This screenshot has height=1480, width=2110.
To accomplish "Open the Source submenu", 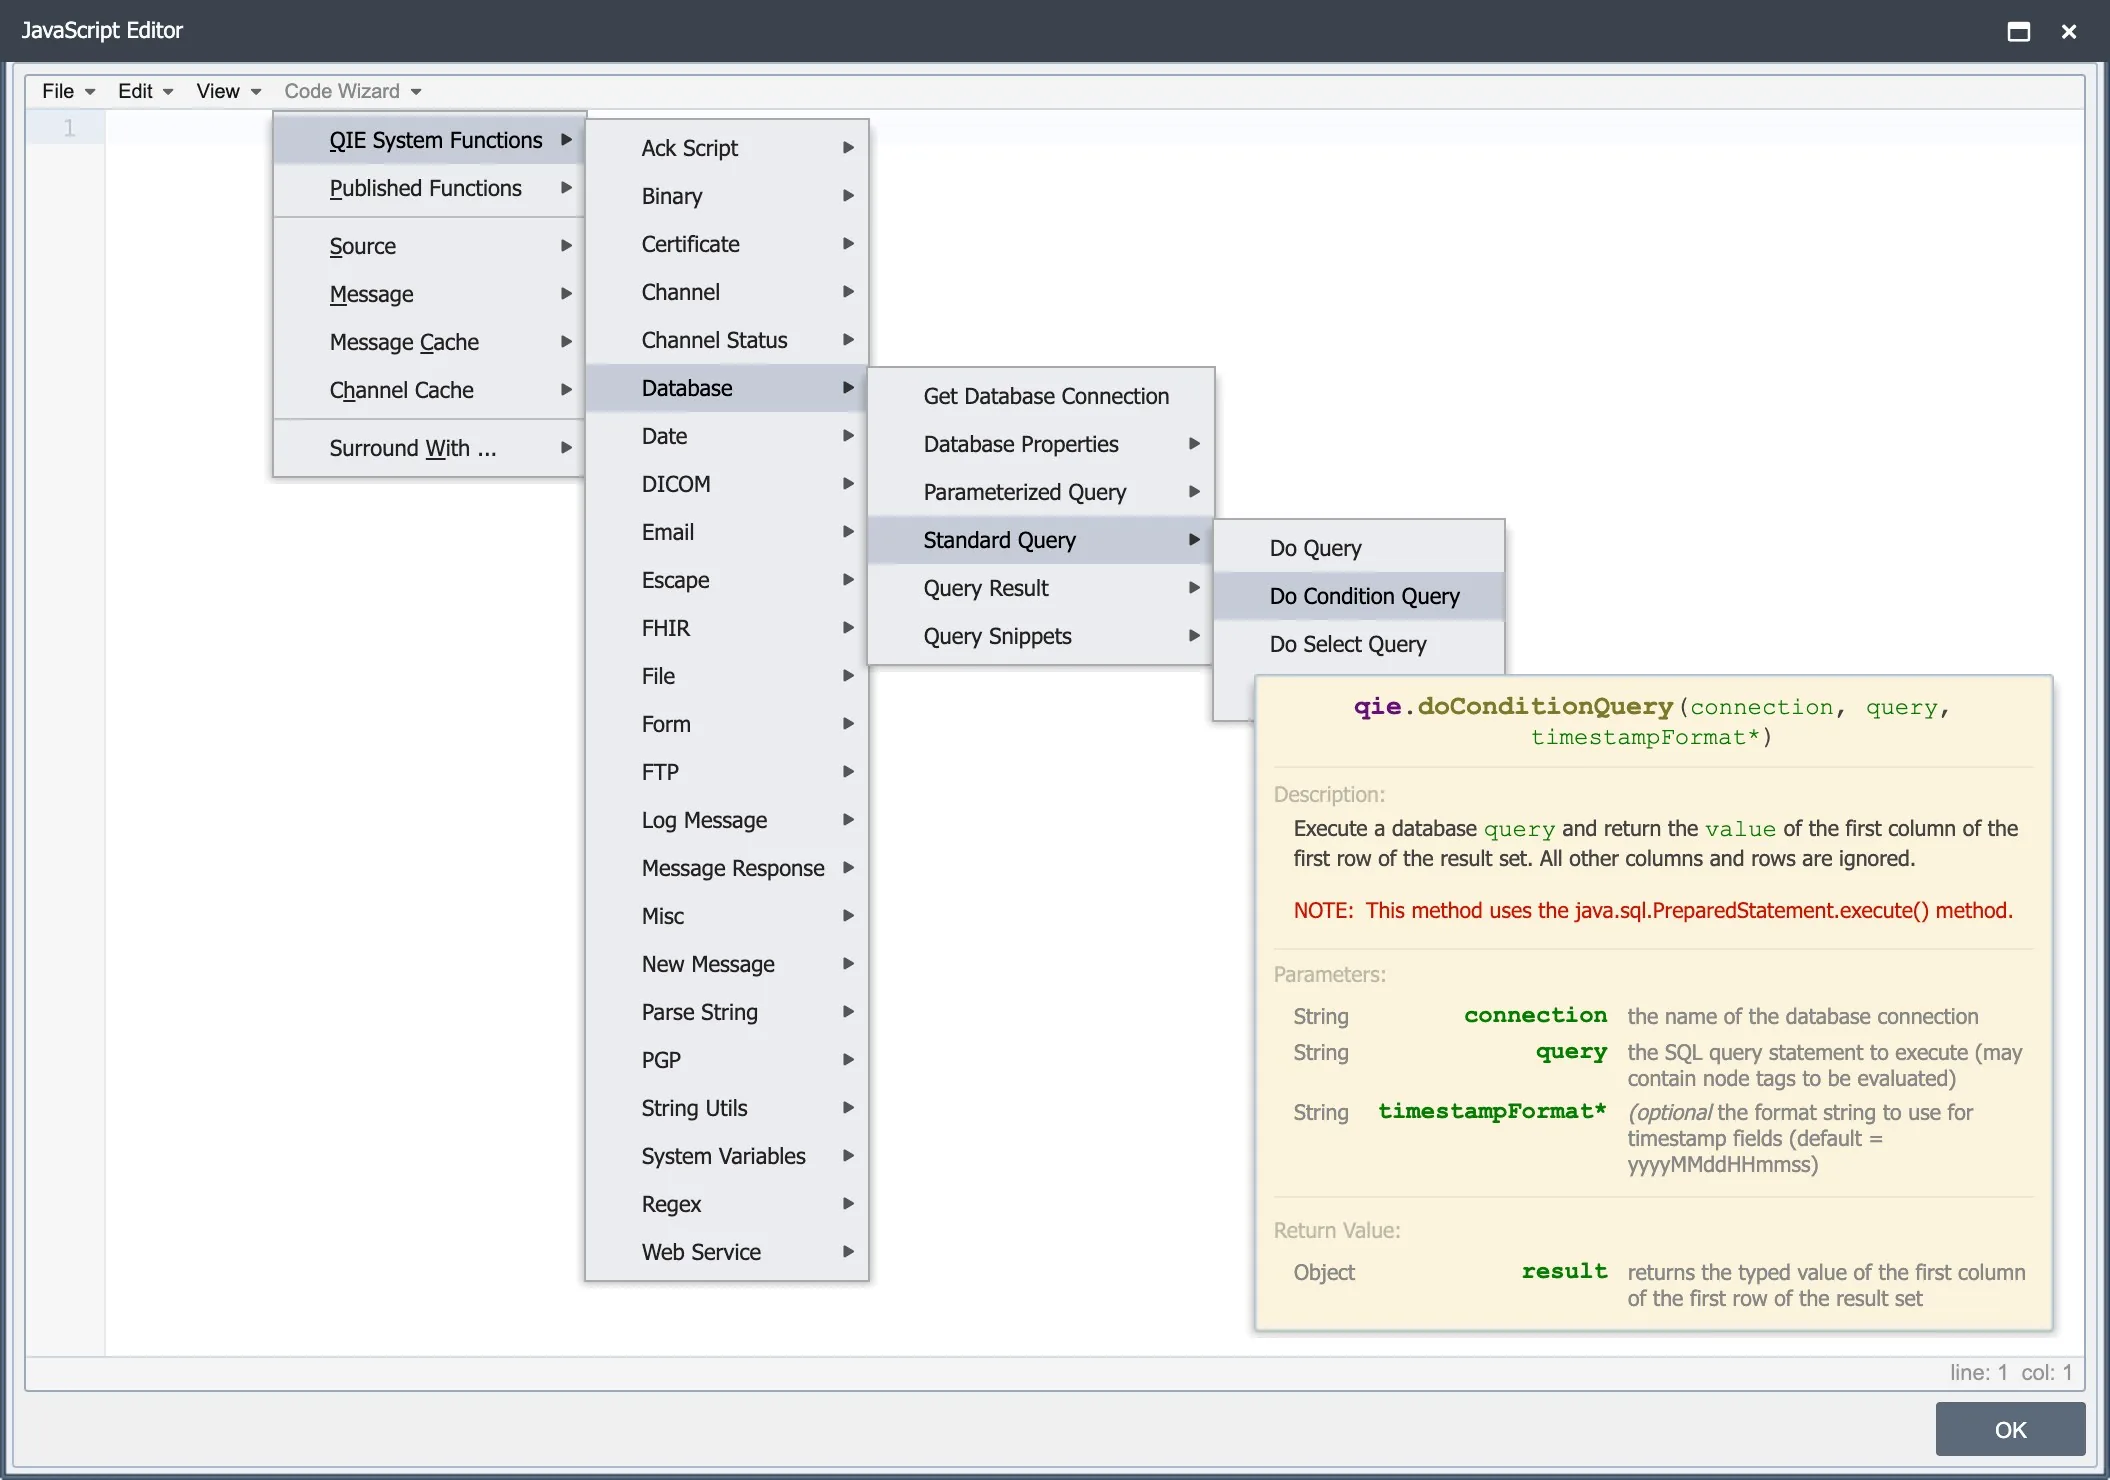I will tap(429, 246).
